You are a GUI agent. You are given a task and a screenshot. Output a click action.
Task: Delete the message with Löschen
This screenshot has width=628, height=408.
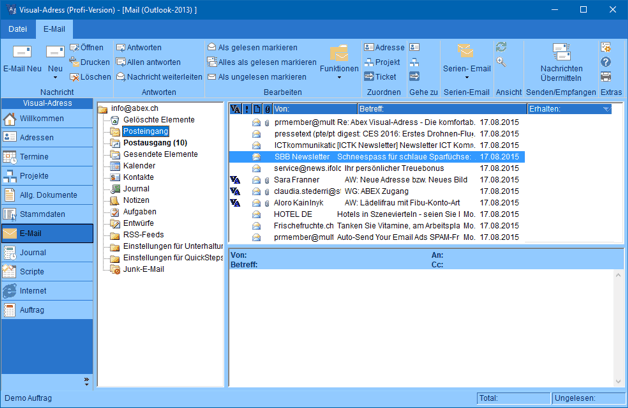pyautogui.click(x=90, y=77)
